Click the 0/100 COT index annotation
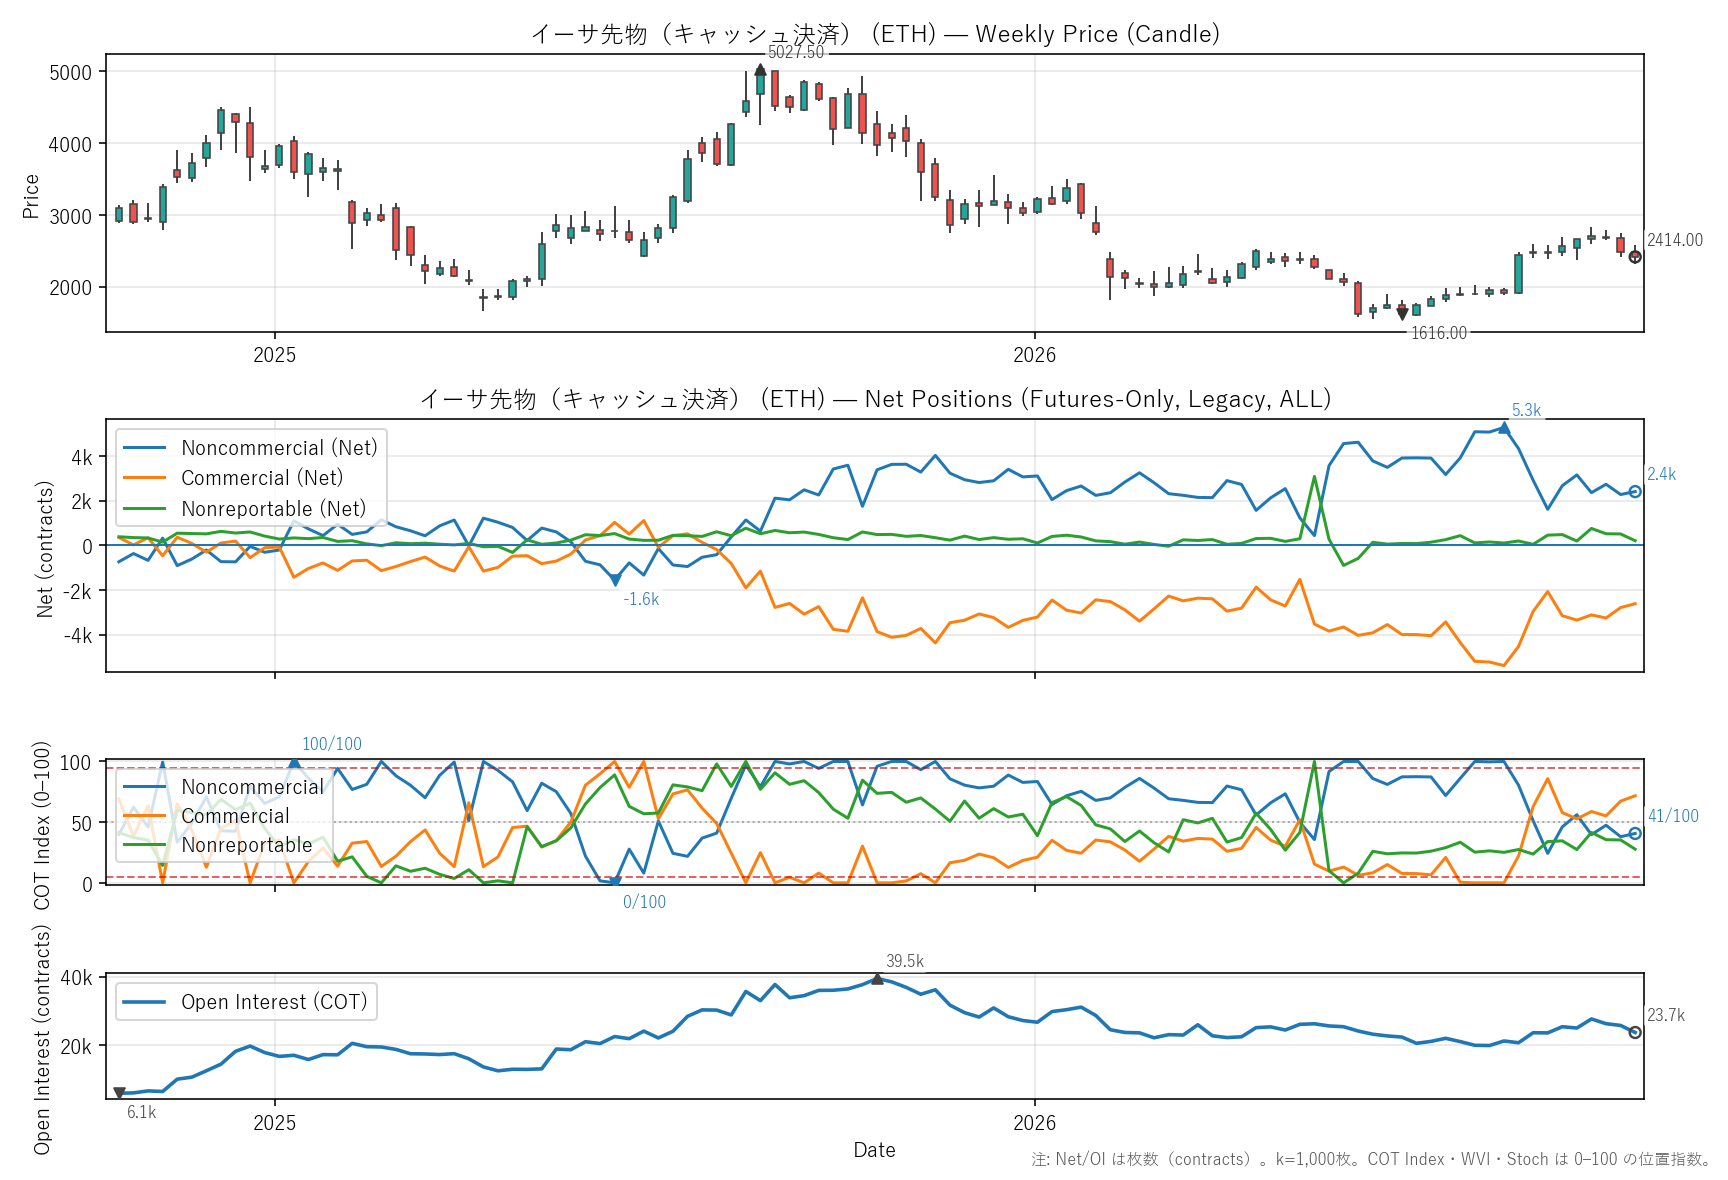The image size is (1728, 1180). tap(644, 902)
